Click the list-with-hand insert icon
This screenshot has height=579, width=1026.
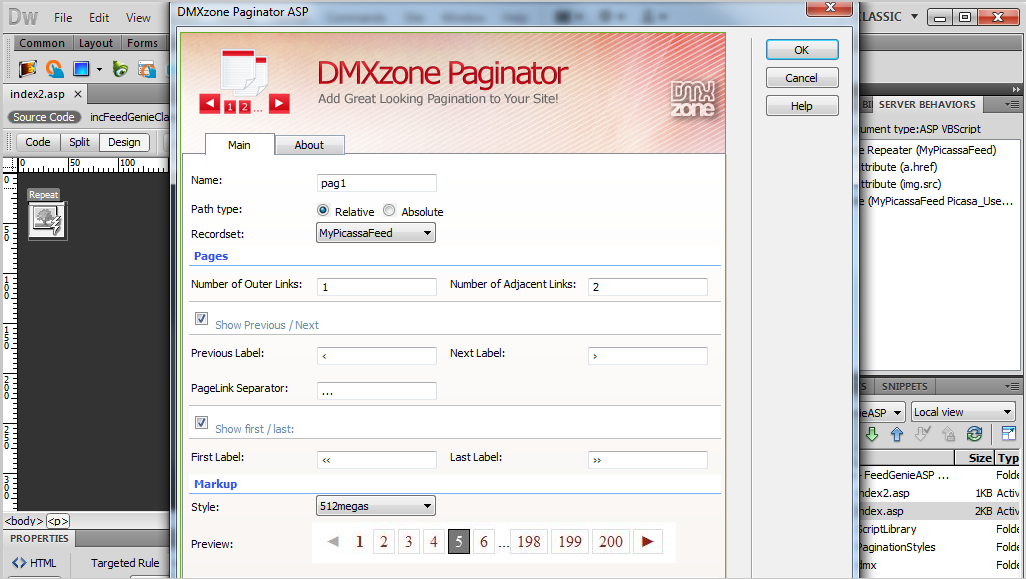click(147, 68)
